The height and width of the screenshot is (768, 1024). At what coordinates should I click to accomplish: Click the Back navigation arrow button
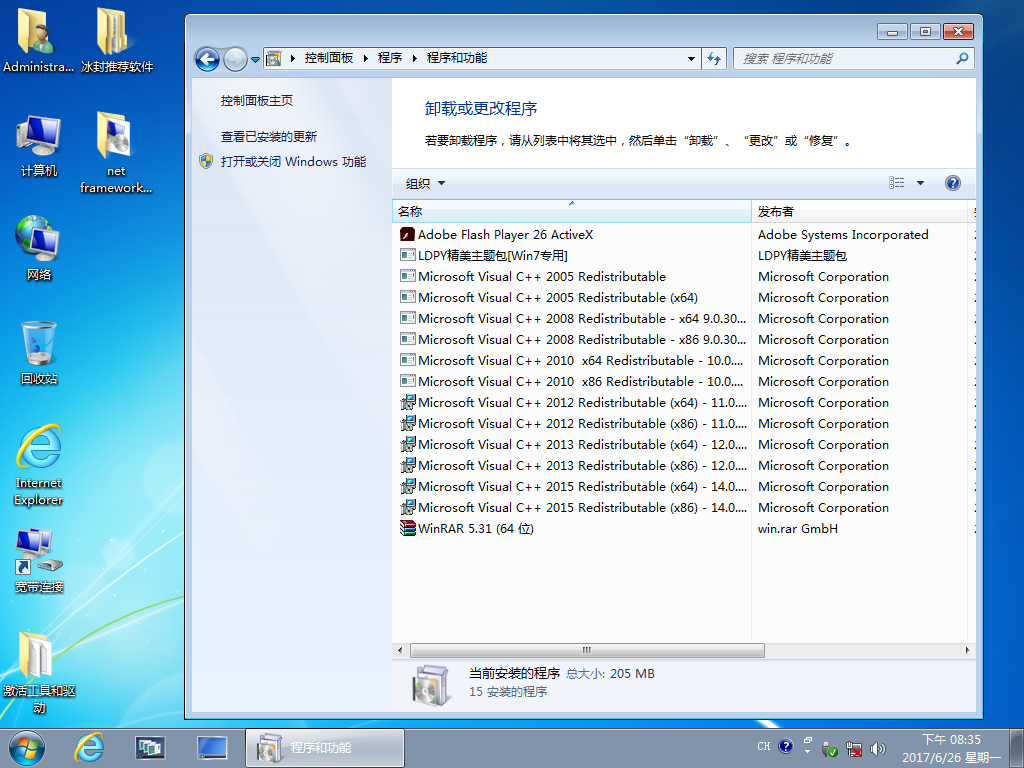click(x=208, y=59)
